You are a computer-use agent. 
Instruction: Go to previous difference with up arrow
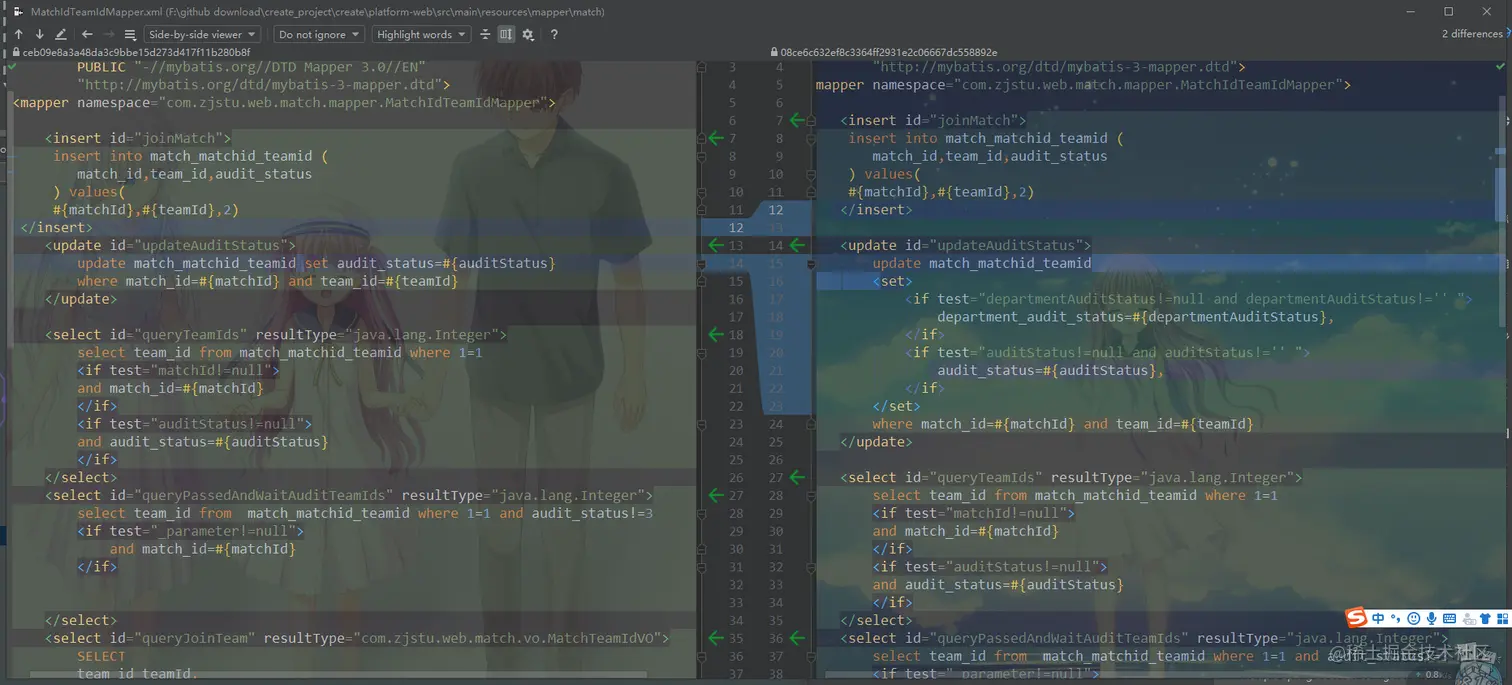[x=18, y=34]
